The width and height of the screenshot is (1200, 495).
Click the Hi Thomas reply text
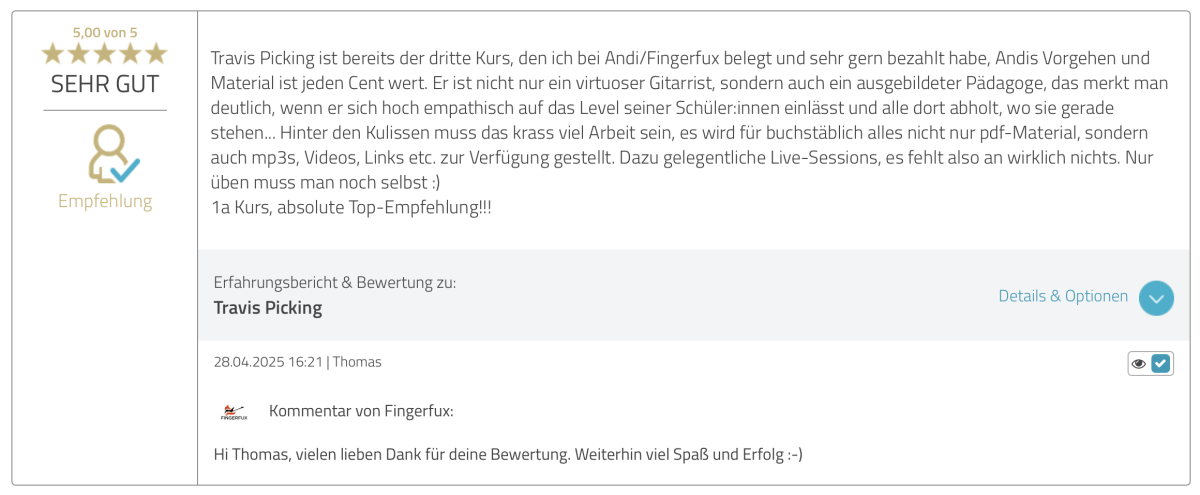click(x=508, y=455)
